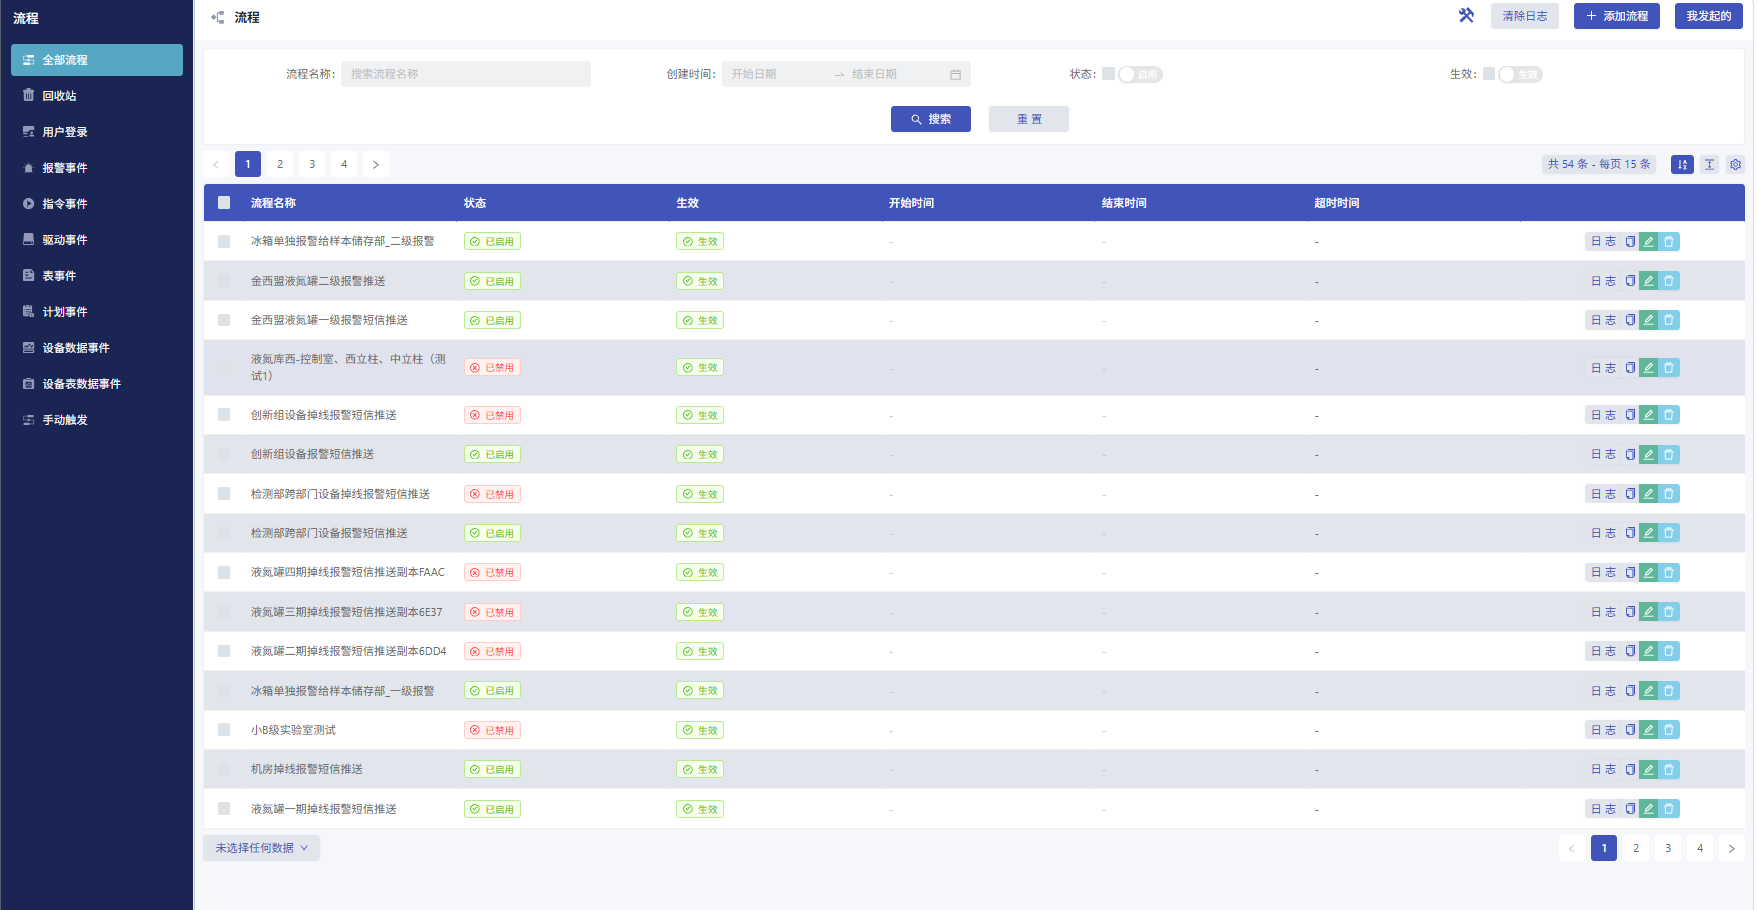
Task: Delete the 液氮罐四期掉线报警短信推送副本FAAC flow
Action: point(1669,572)
